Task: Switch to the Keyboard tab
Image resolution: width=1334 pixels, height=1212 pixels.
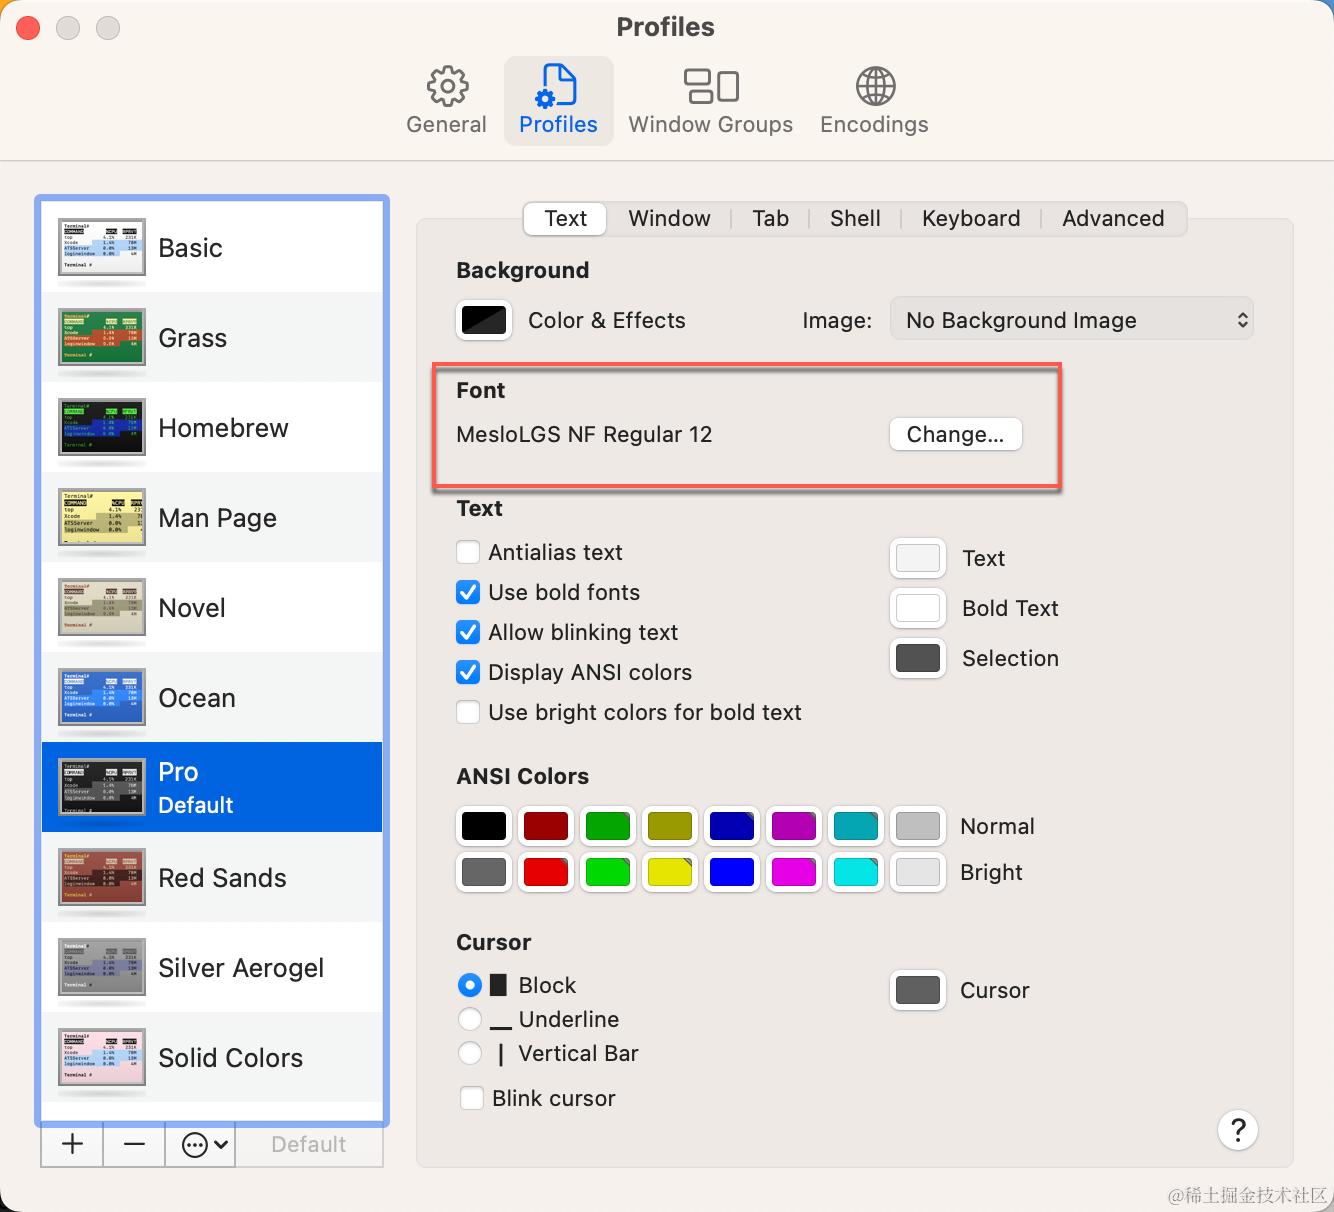Action: 971,219
